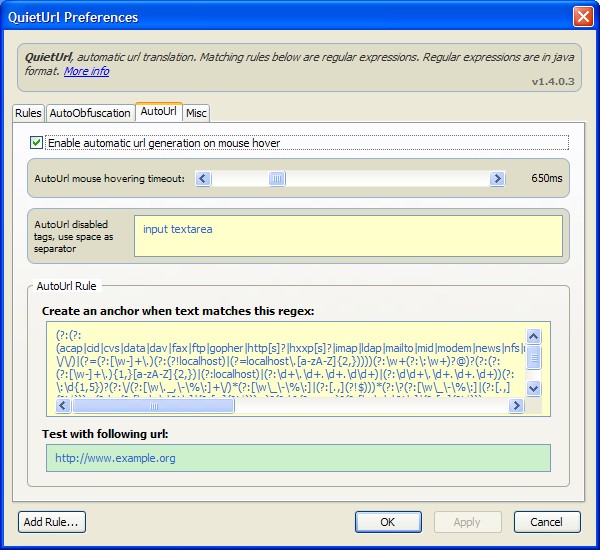Click the hover timeout slider right arrow
This screenshot has height=550, width=600.
497,178
